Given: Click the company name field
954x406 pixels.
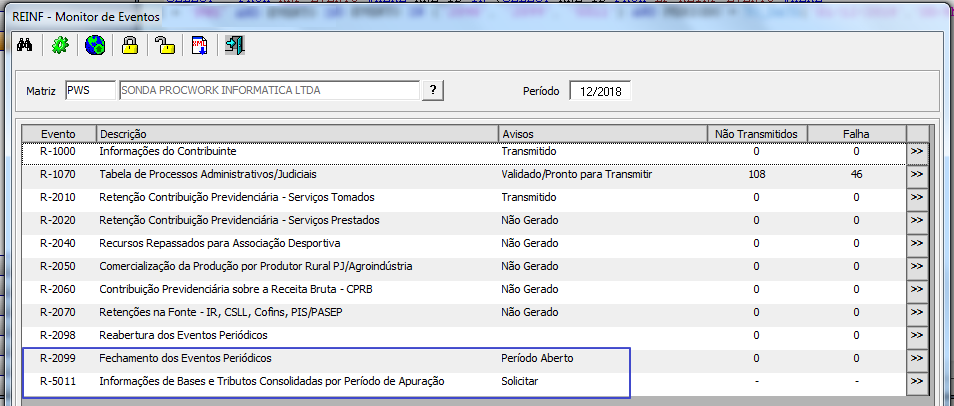Looking at the screenshot, I should click(270, 91).
